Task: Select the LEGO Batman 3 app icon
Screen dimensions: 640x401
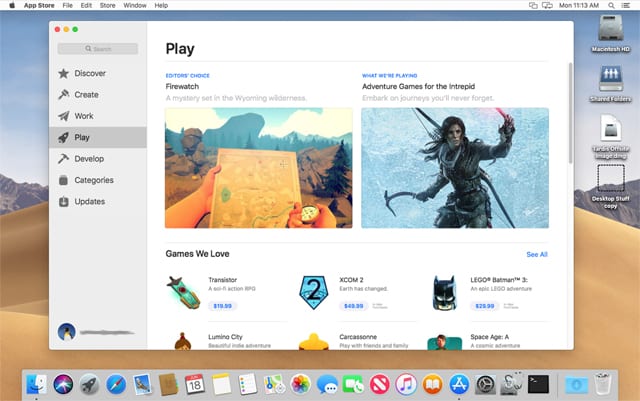Action: (445, 291)
